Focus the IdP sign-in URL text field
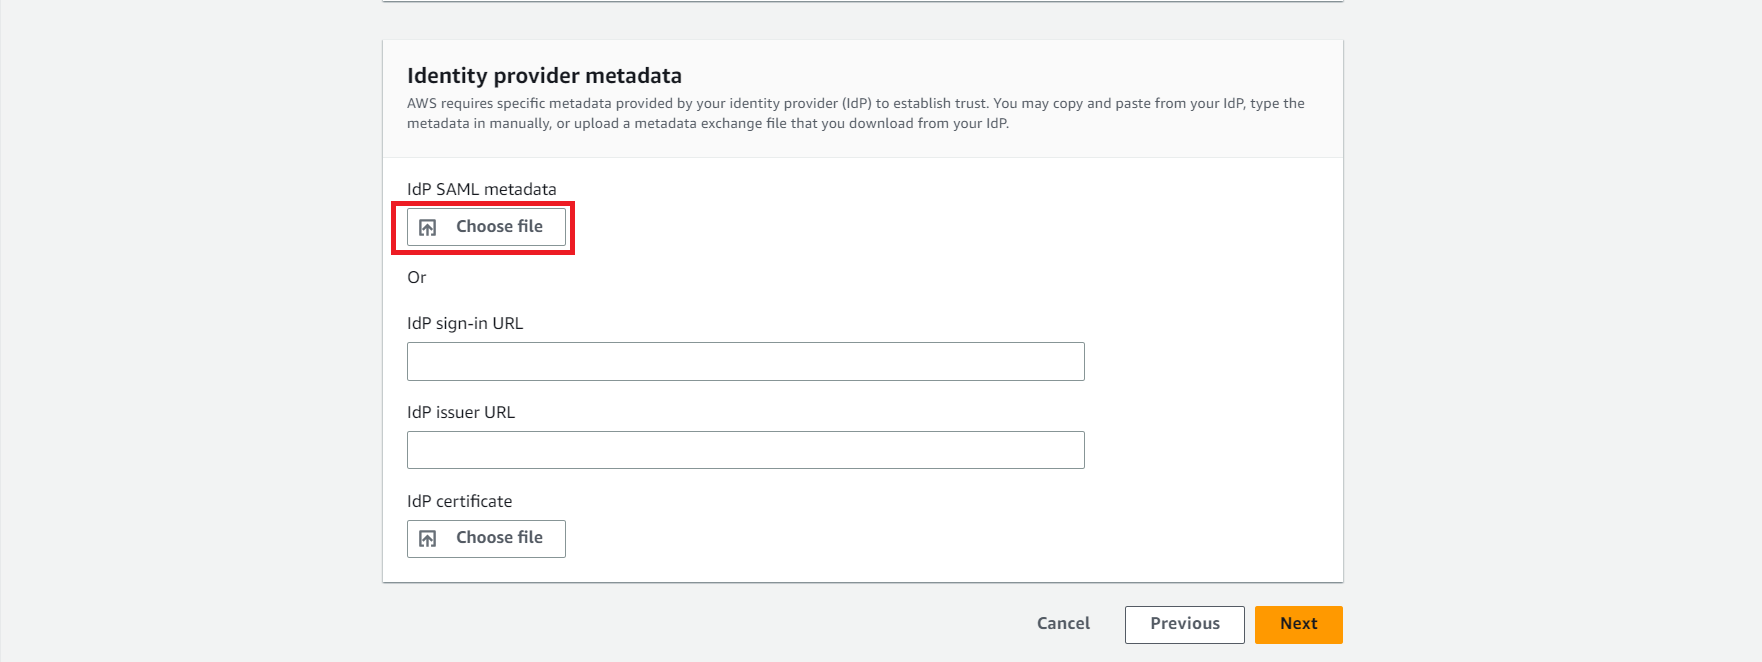This screenshot has width=1762, height=662. pos(745,361)
